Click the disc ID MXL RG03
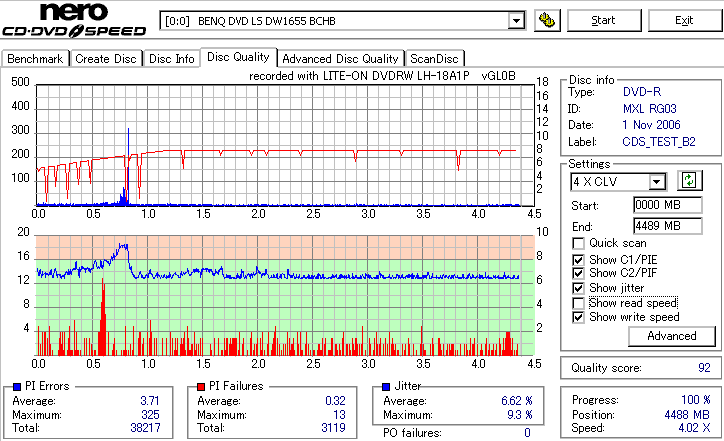Image resolution: width=724 pixels, height=441 pixels. click(x=650, y=109)
